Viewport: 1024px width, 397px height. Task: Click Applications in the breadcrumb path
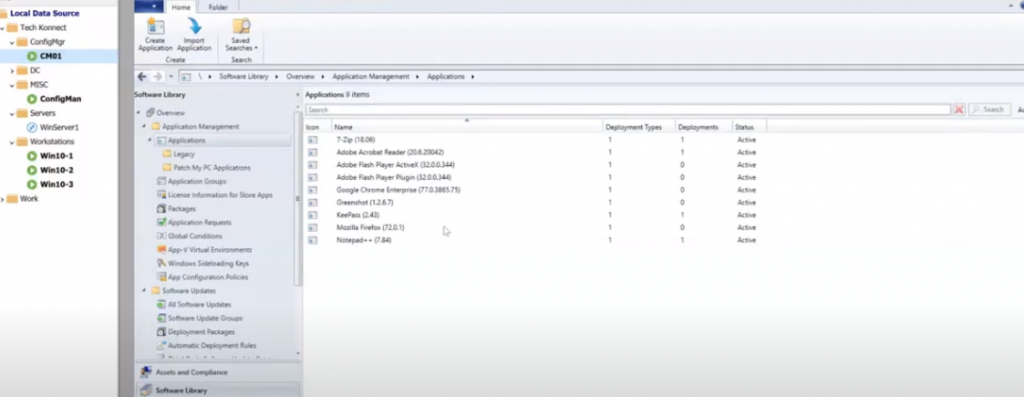point(446,76)
